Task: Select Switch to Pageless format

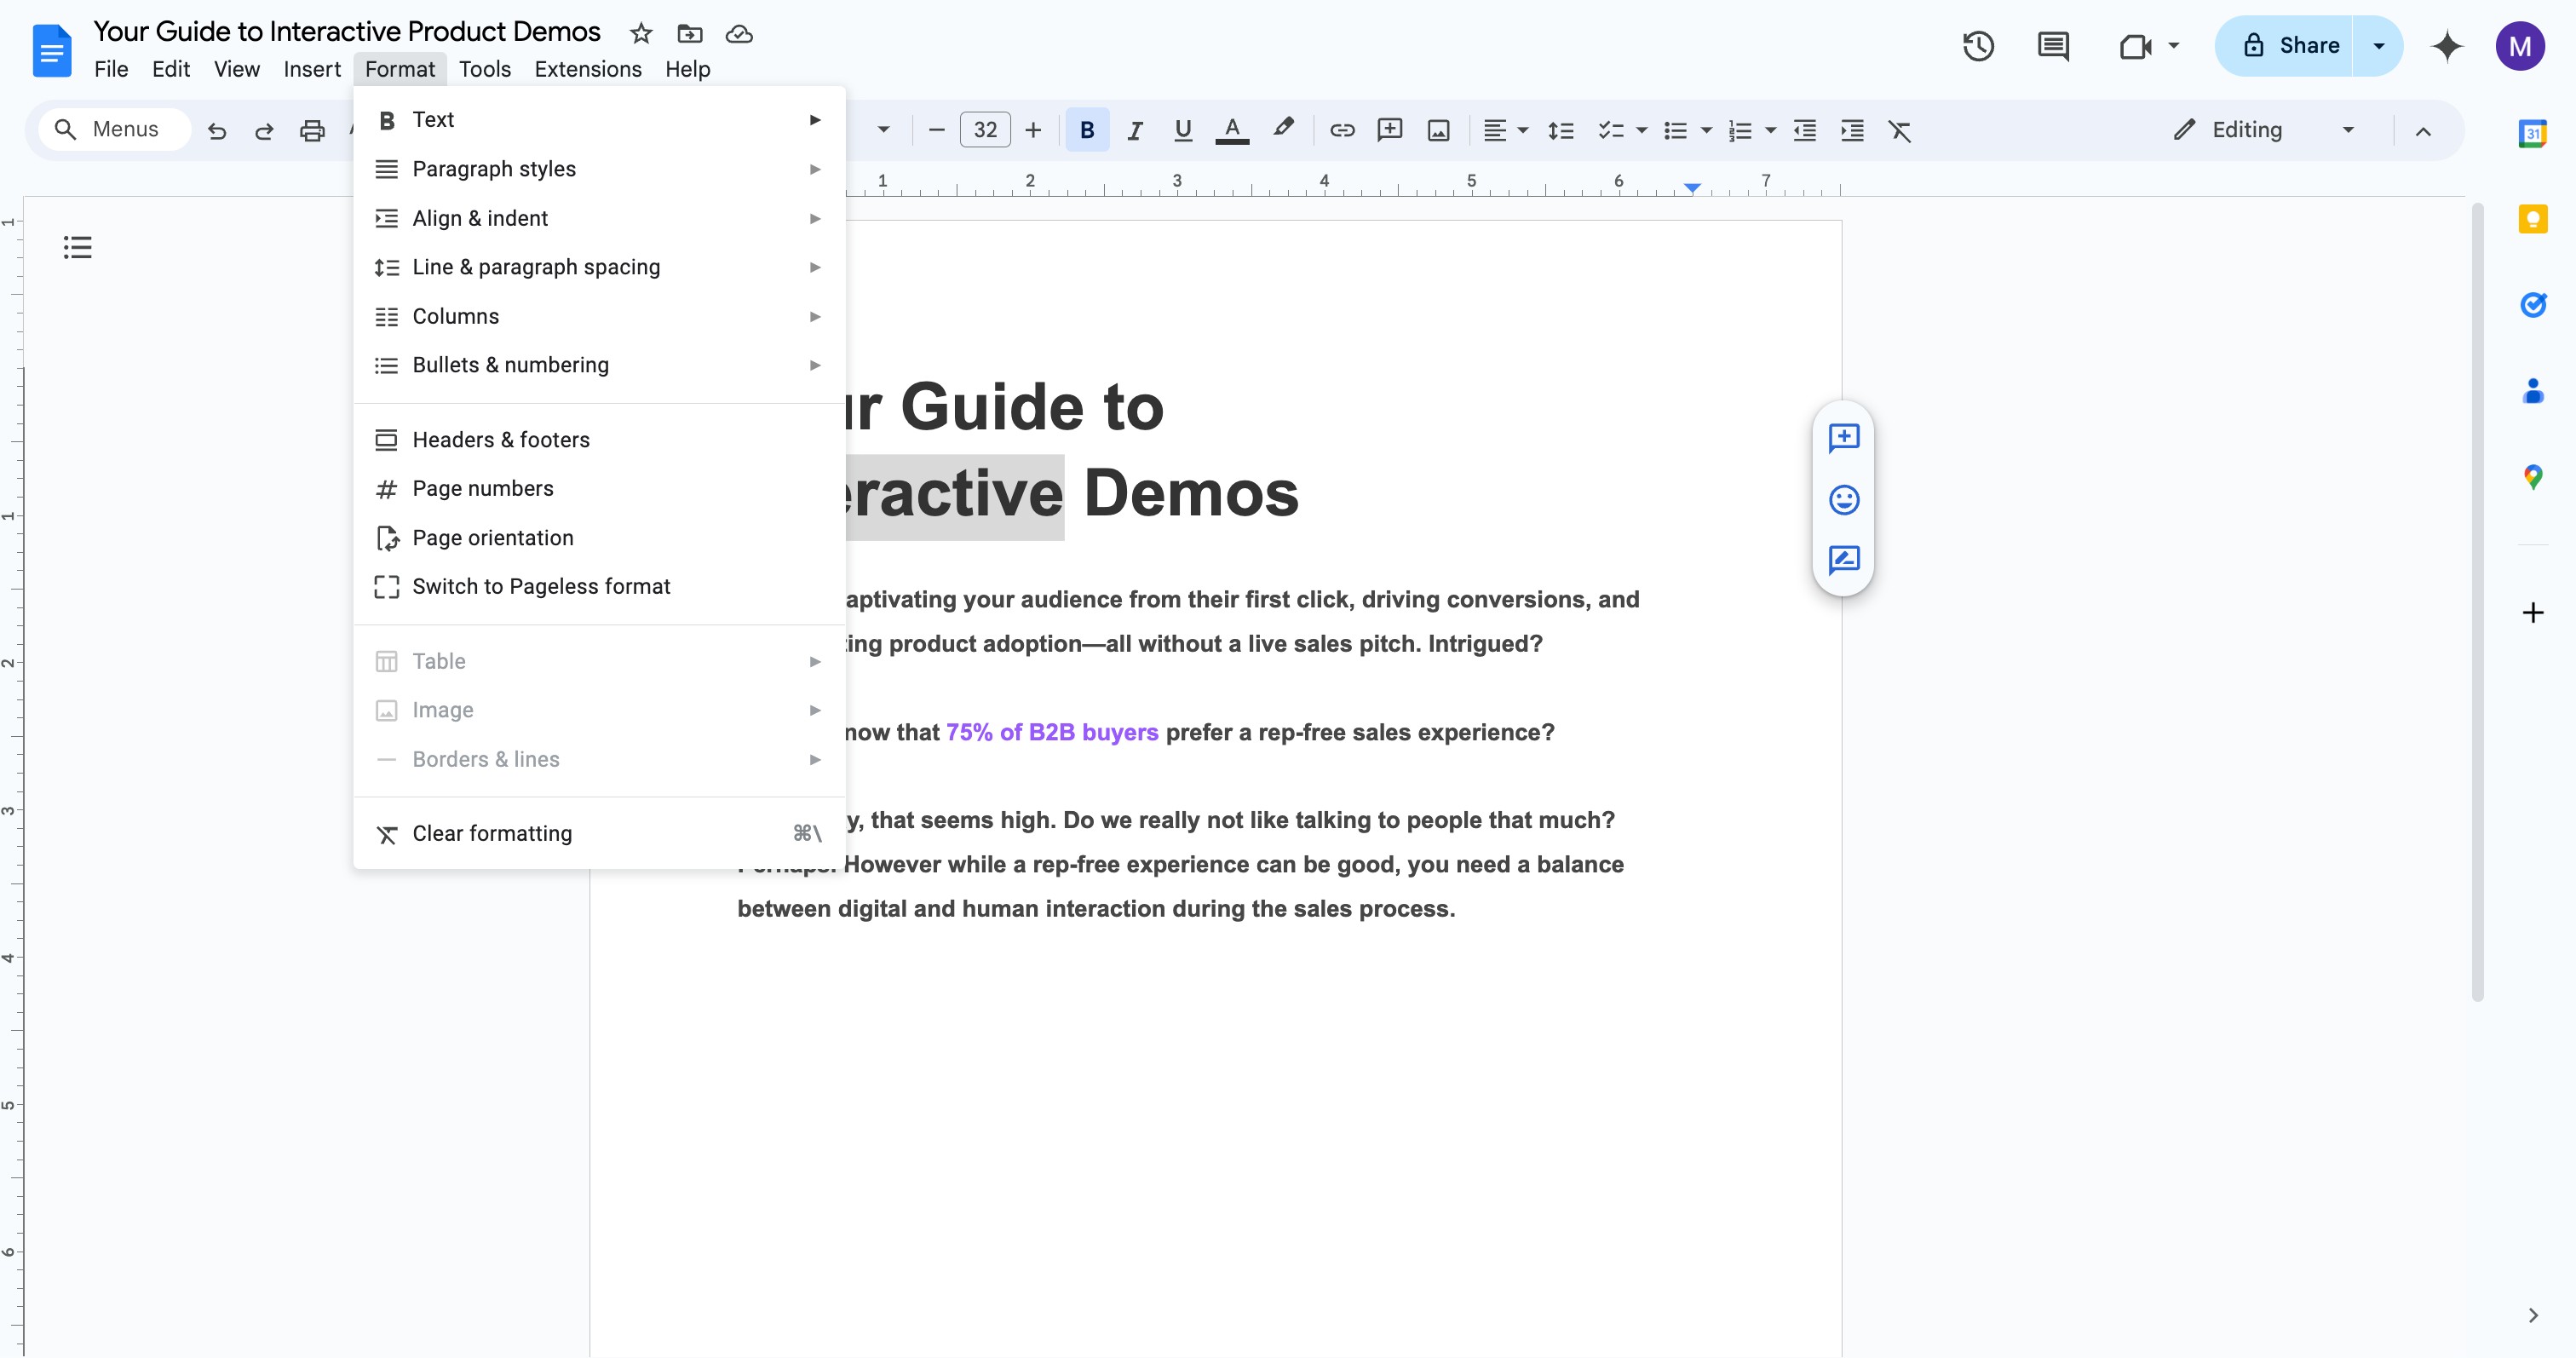Action: click(599, 587)
